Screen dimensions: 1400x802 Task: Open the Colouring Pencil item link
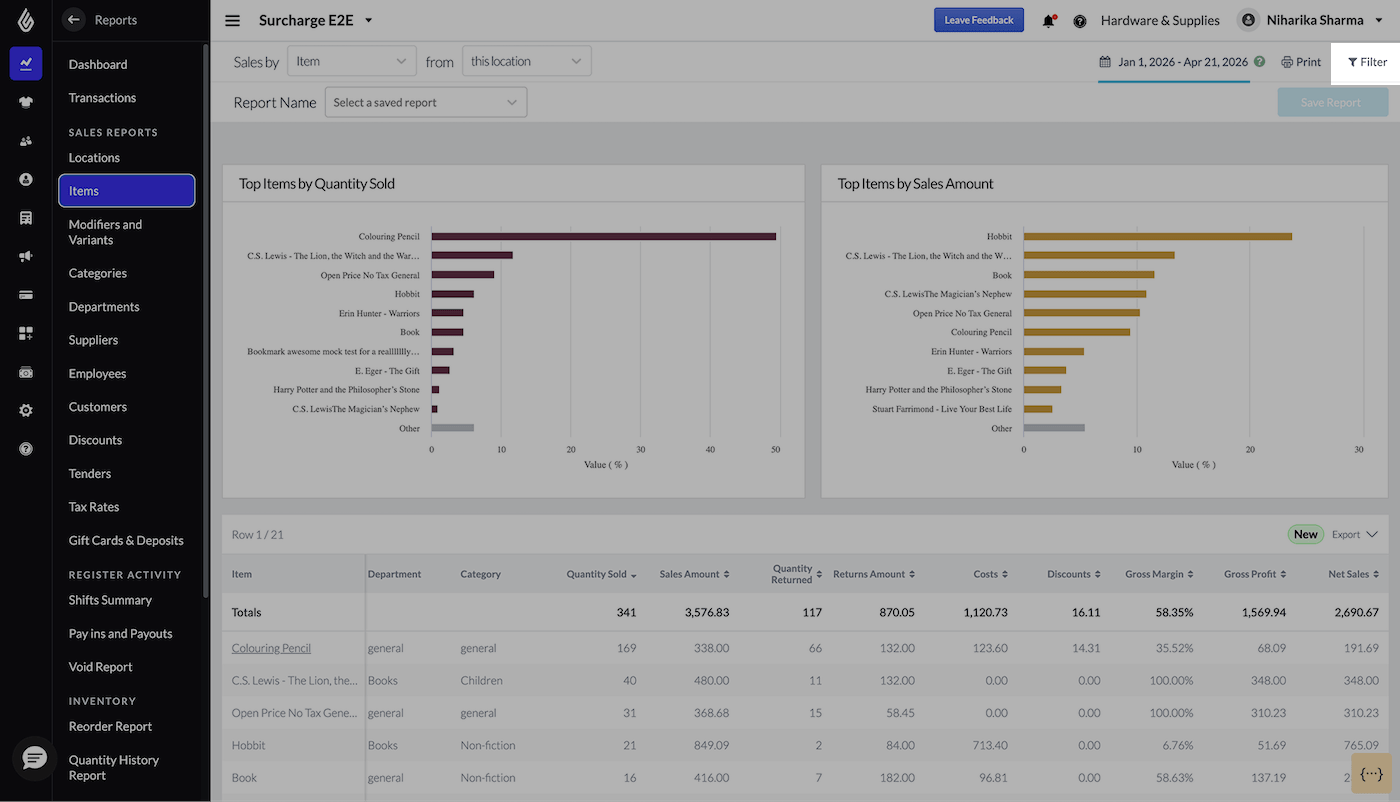click(271, 648)
